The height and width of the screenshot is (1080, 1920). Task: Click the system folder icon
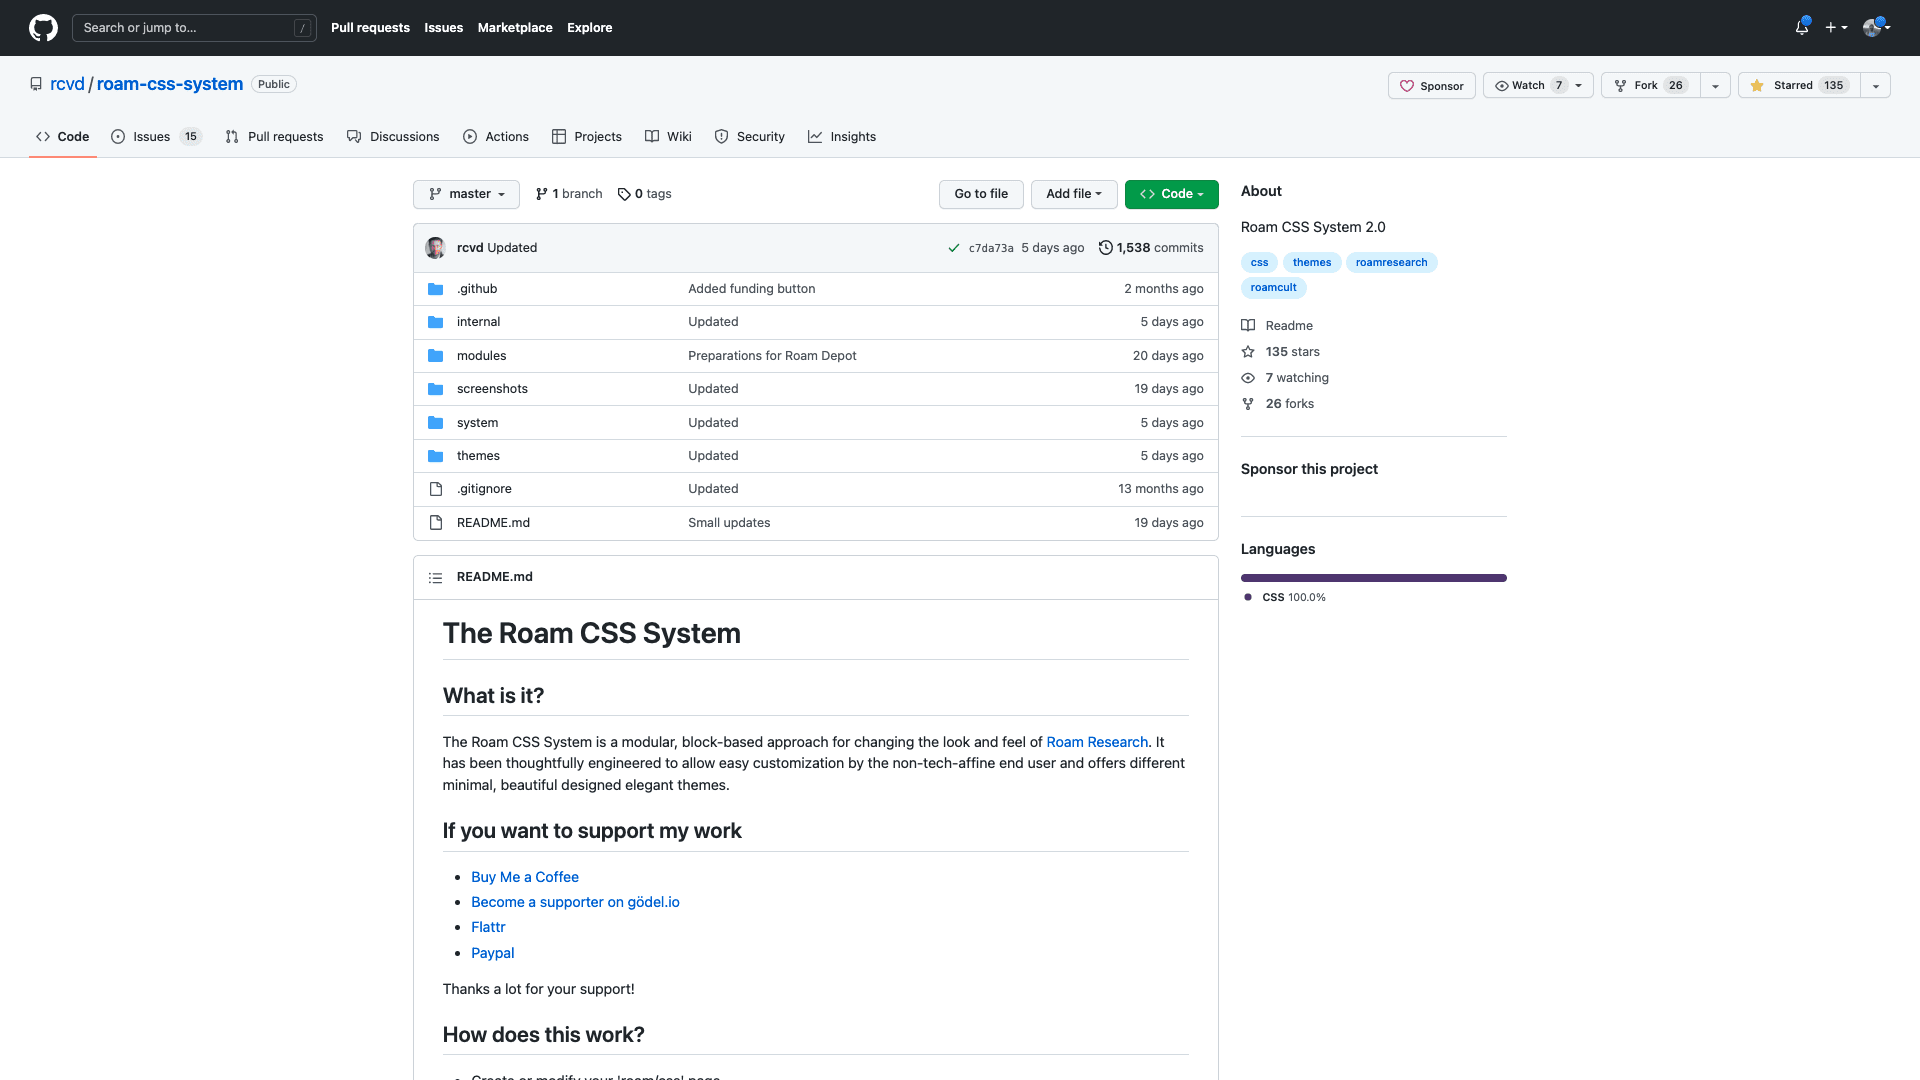(x=436, y=423)
